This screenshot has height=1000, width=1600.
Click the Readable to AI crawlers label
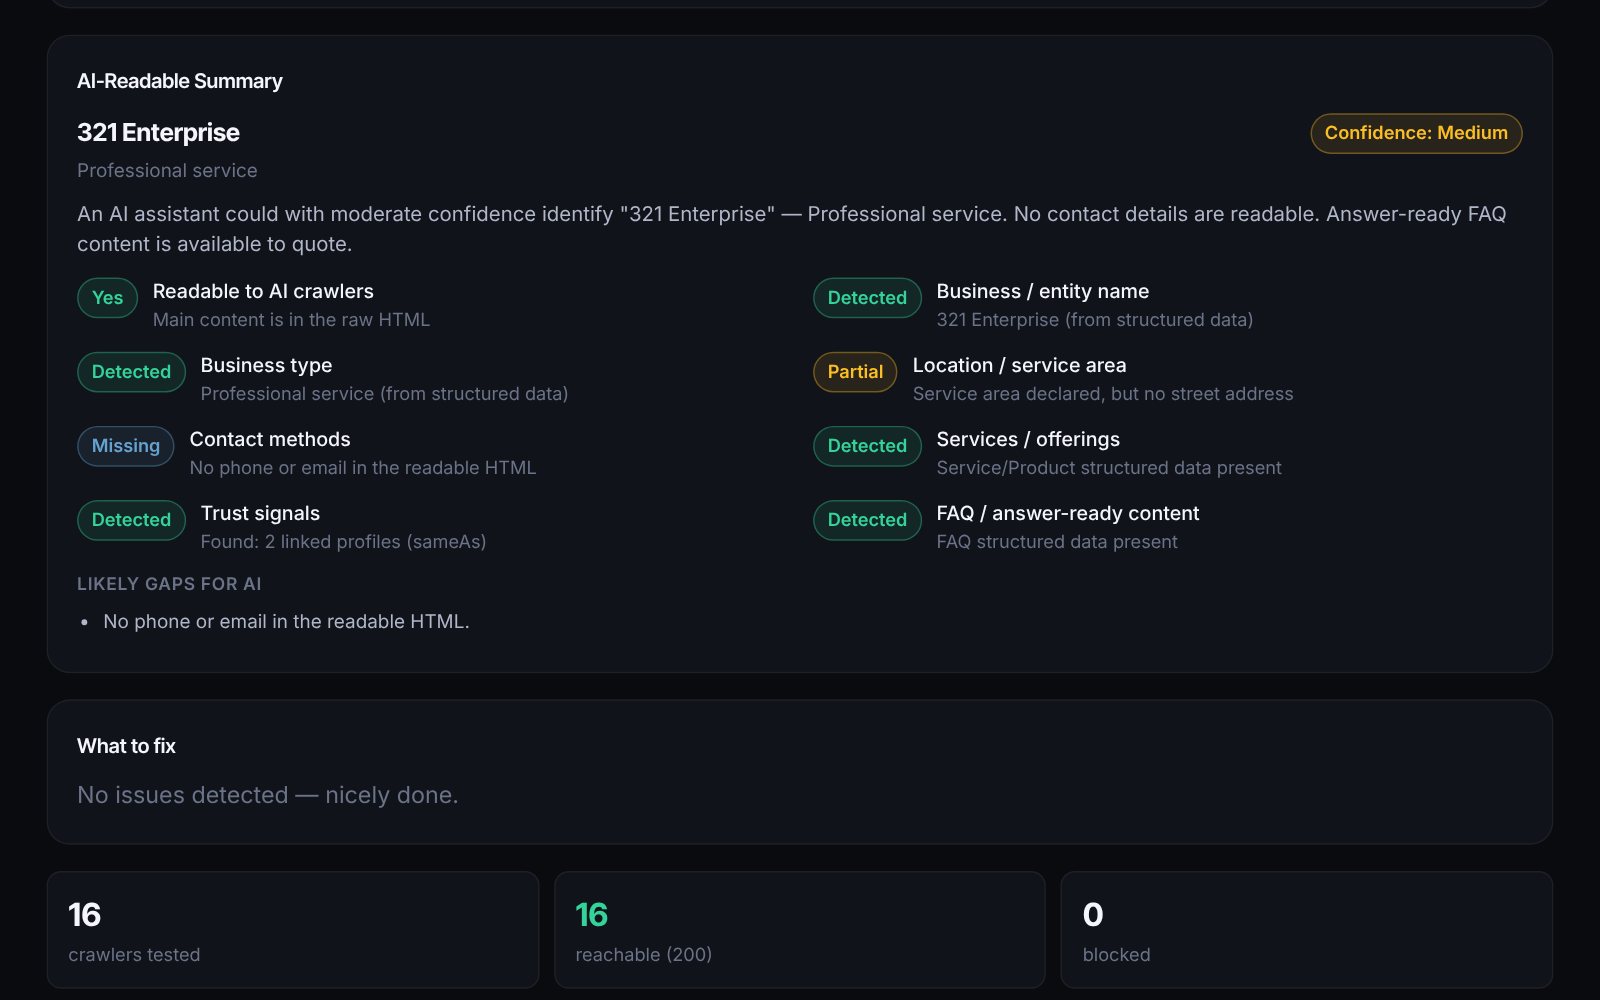click(263, 291)
